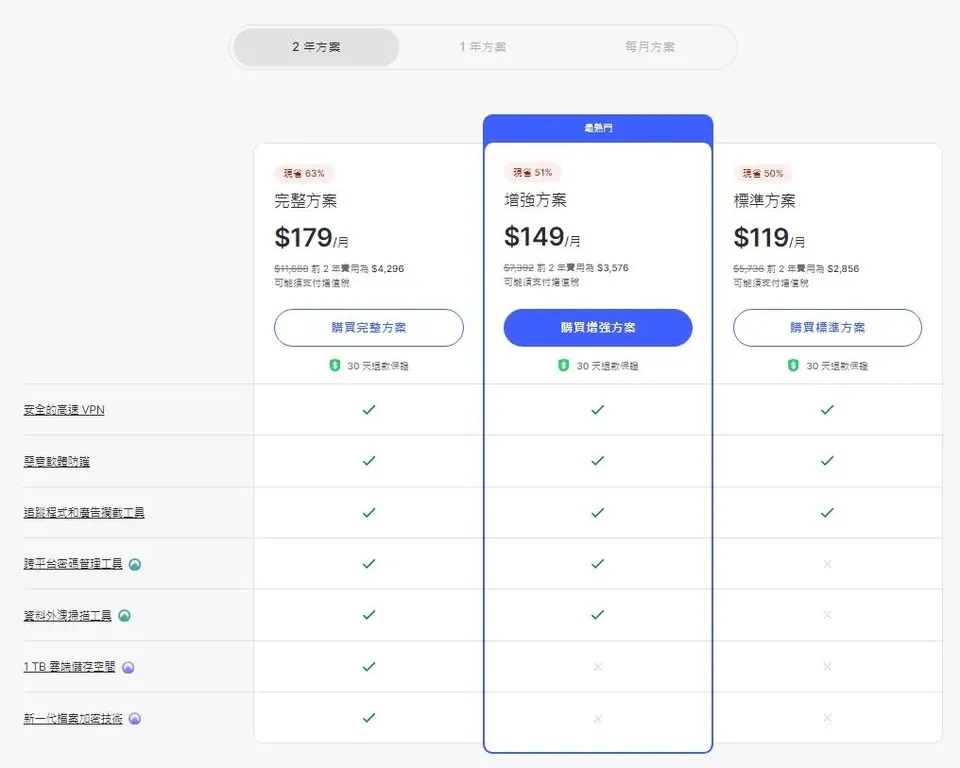Screen dimensions: 960x768
Task: Click green icon beside 跨平台密碼管理工具
Action: (135, 564)
